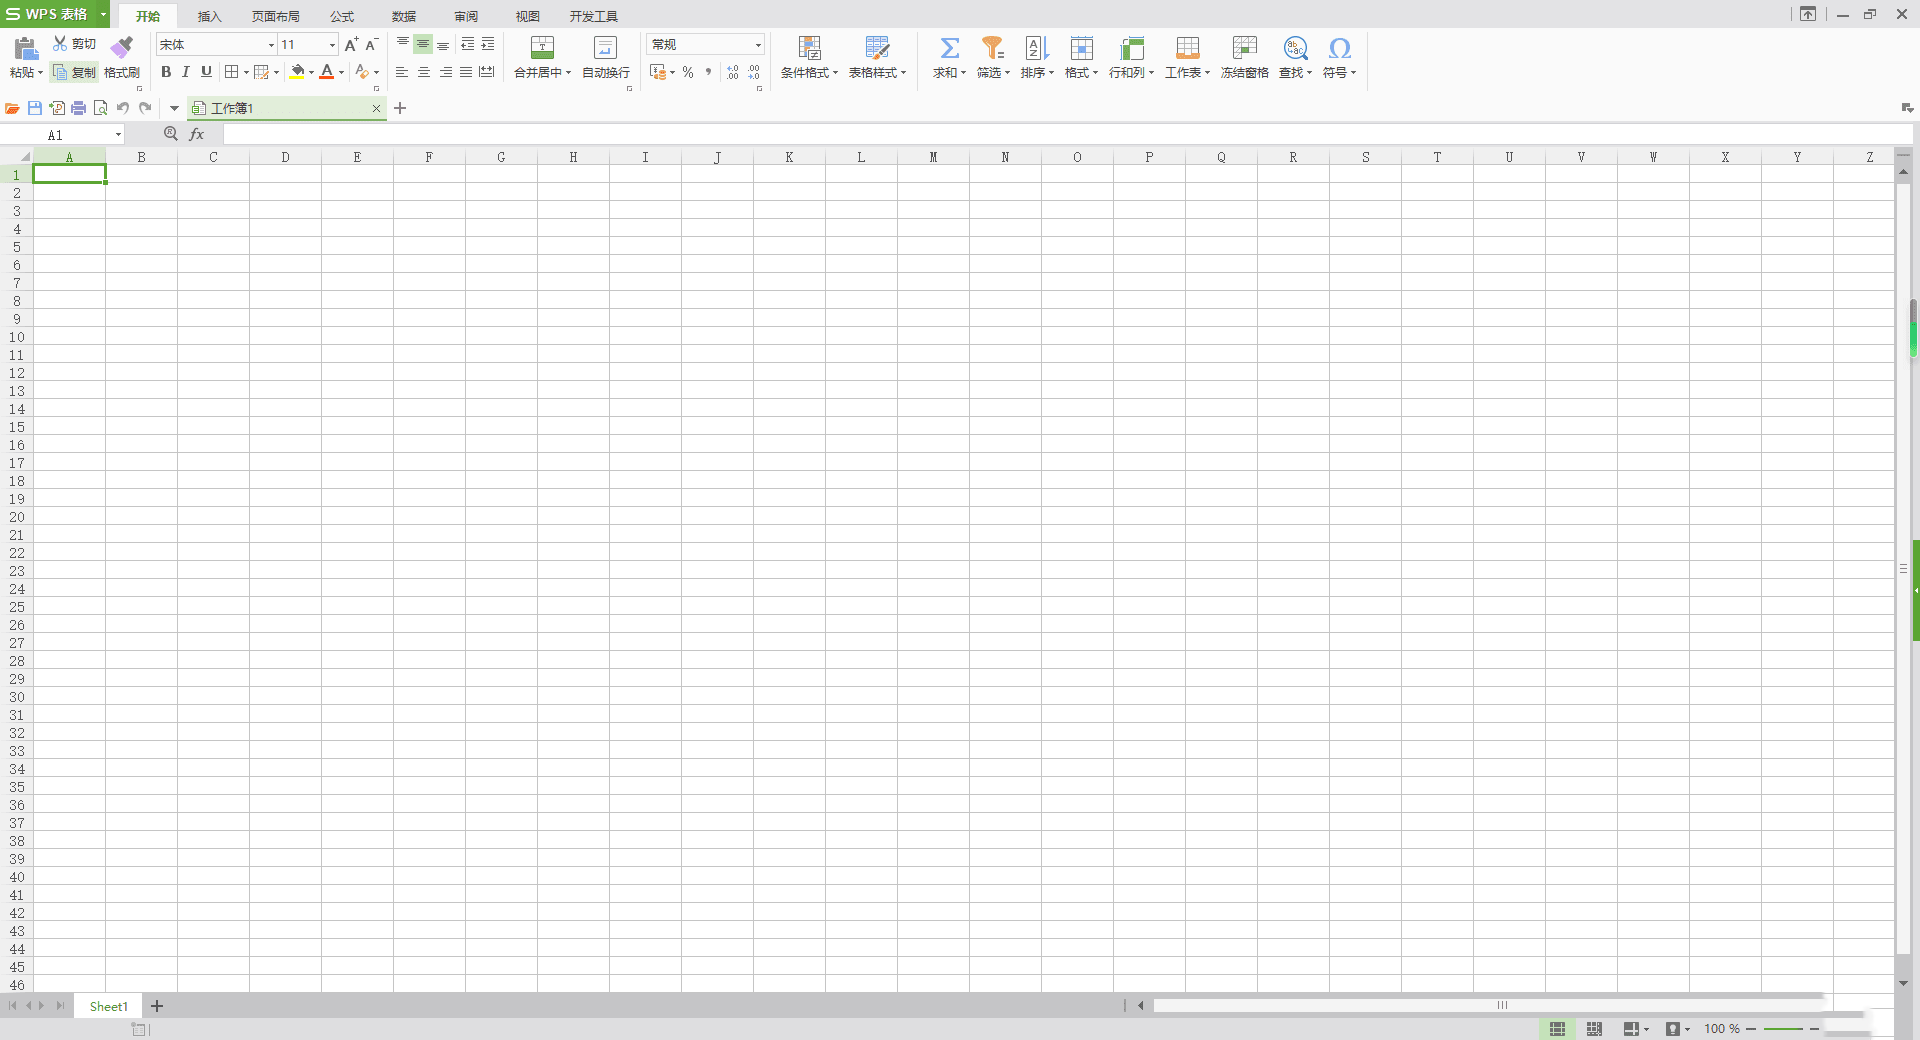Toggle italic formatting

click(x=186, y=72)
